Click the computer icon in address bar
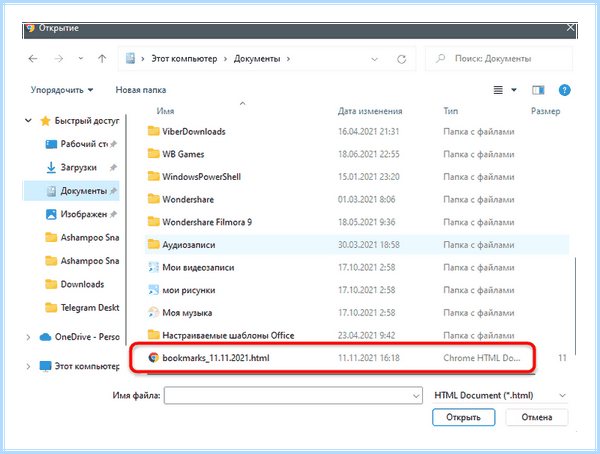 130,59
